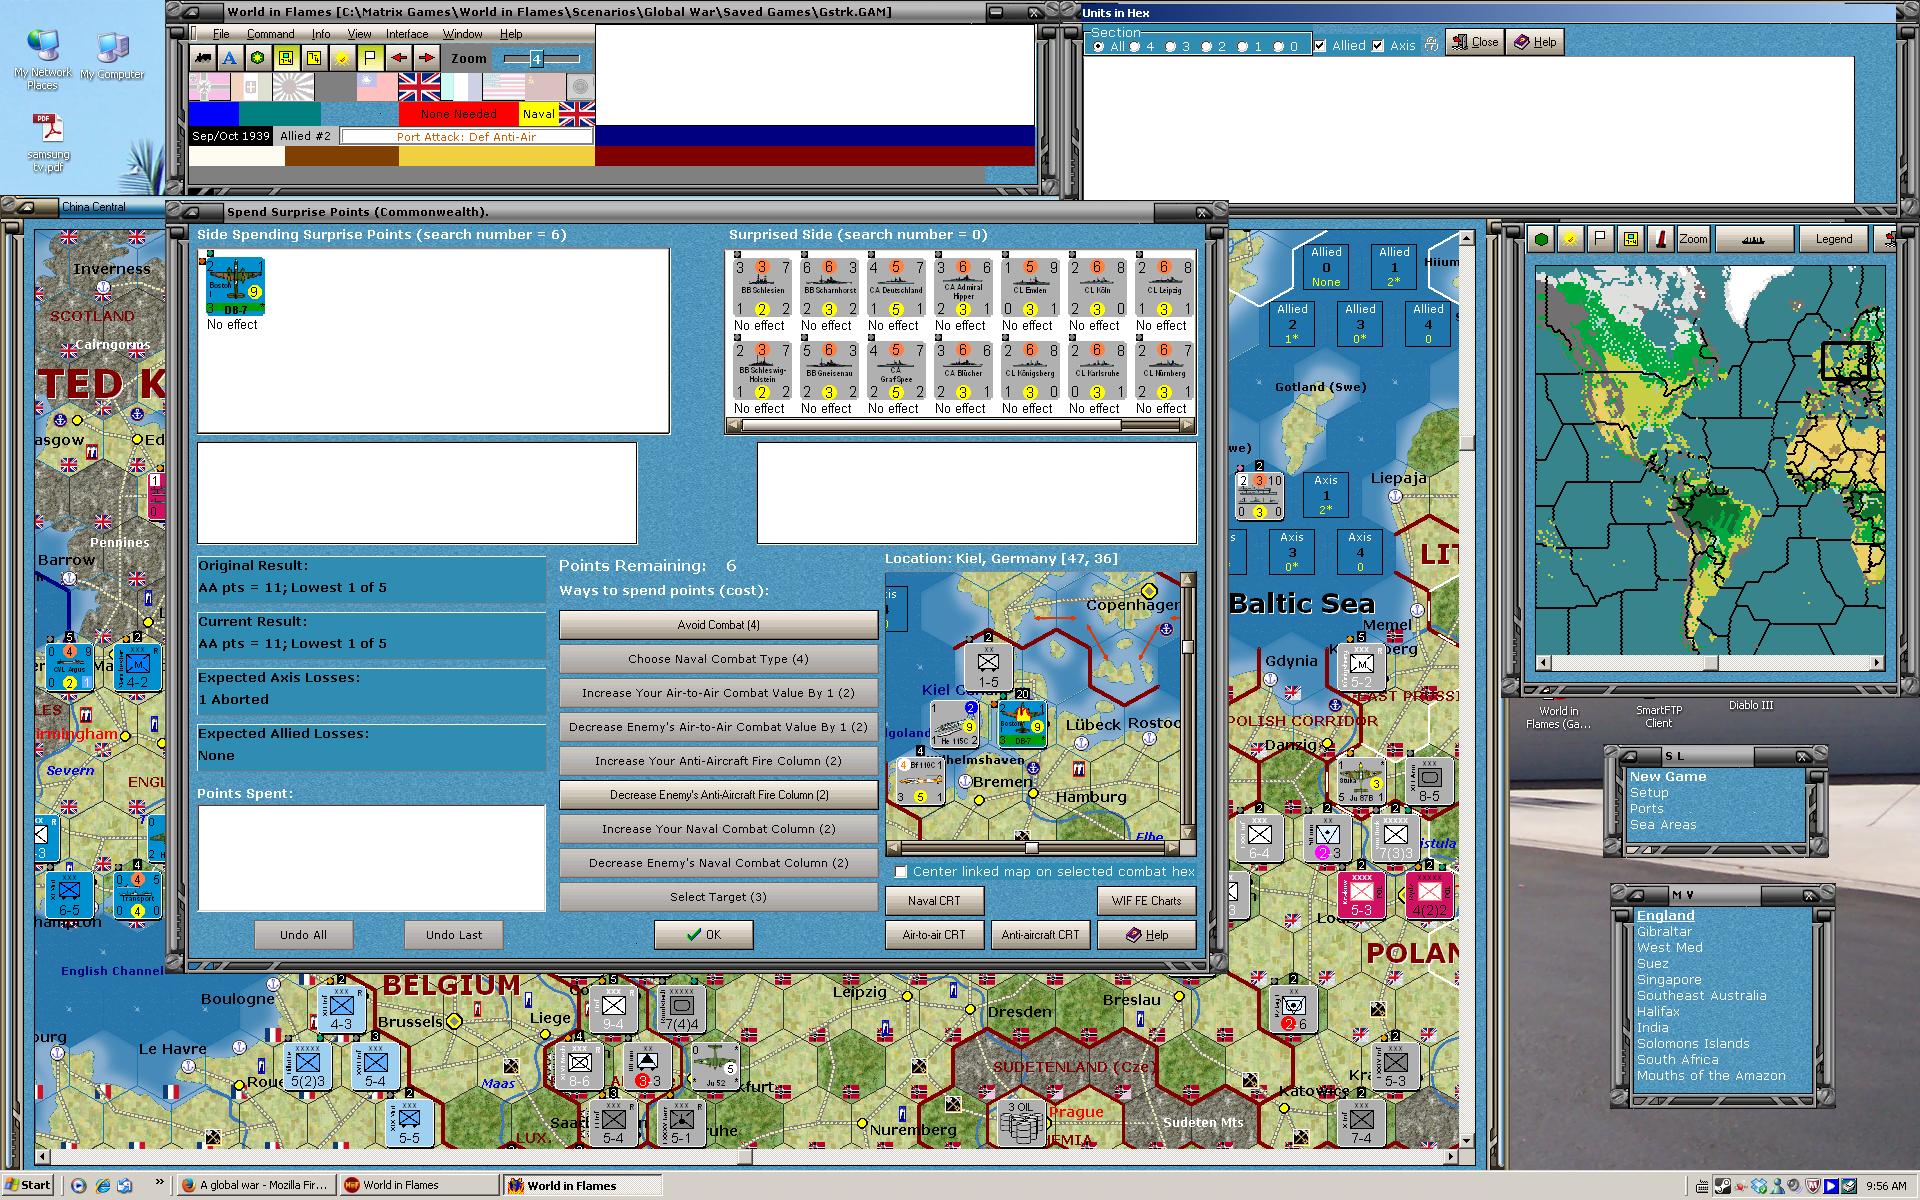The height and width of the screenshot is (1200, 1920).
Task: Click Legend button in minimap toolbar
Action: point(1833,239)
